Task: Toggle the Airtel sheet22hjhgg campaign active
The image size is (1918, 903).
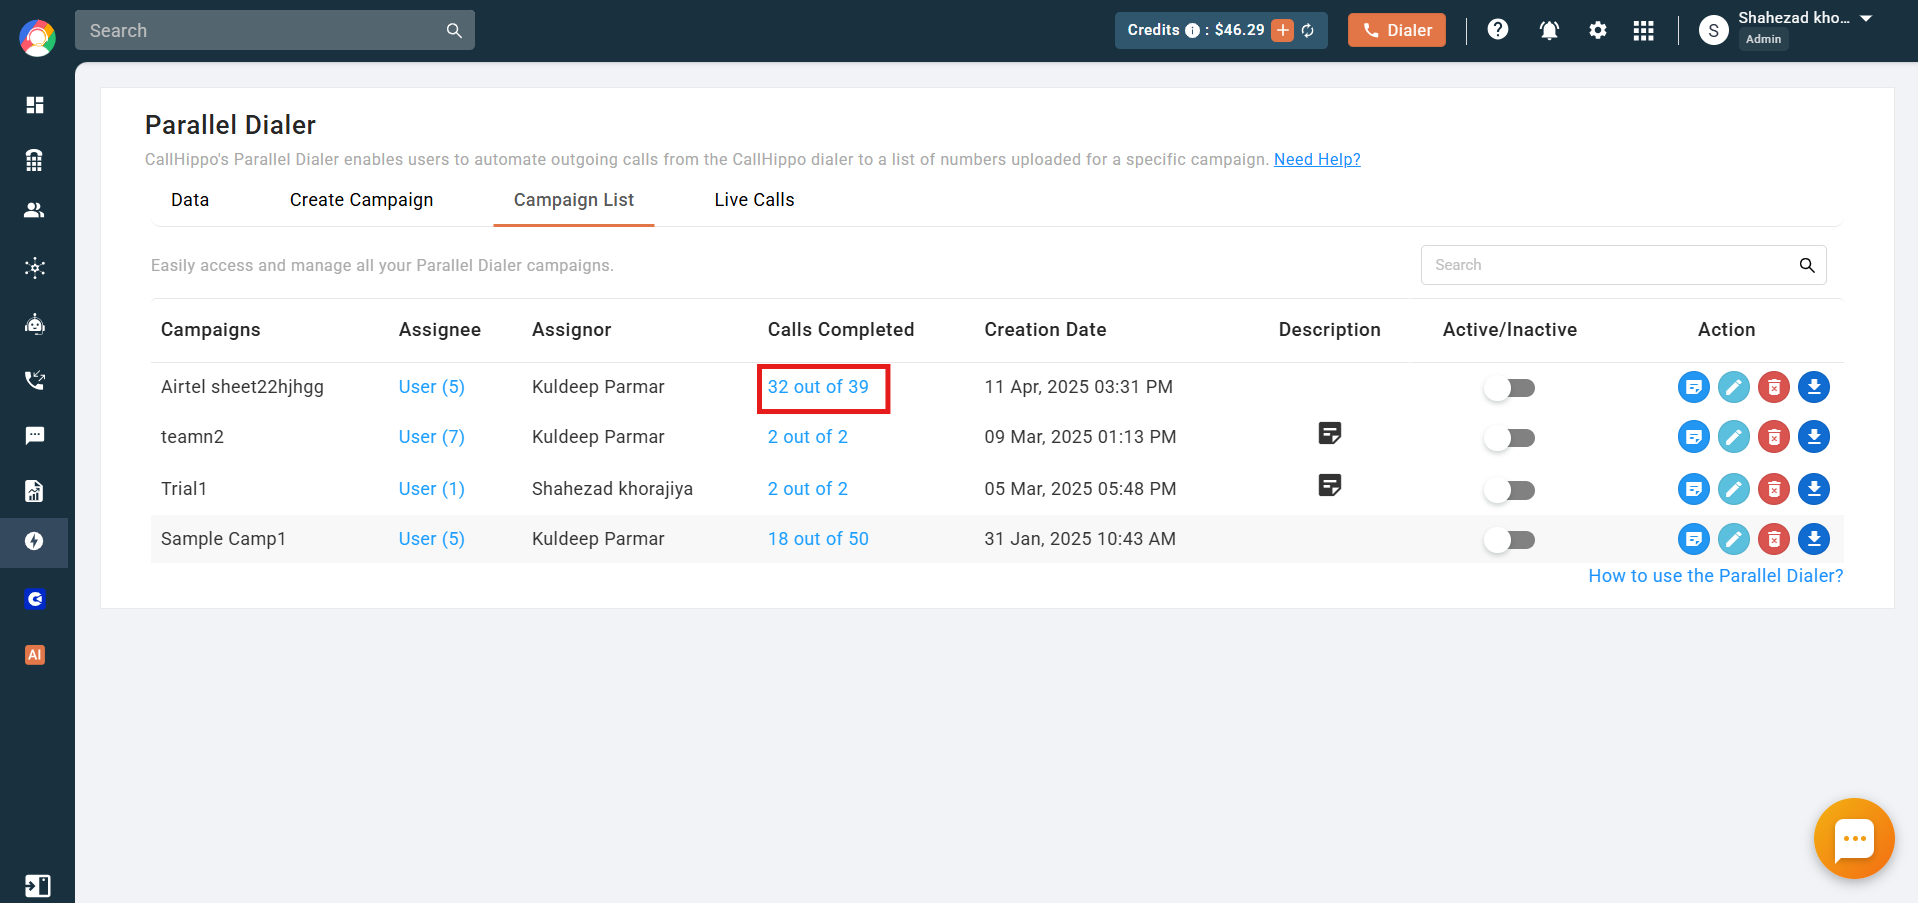Action: pos(1509,388)
